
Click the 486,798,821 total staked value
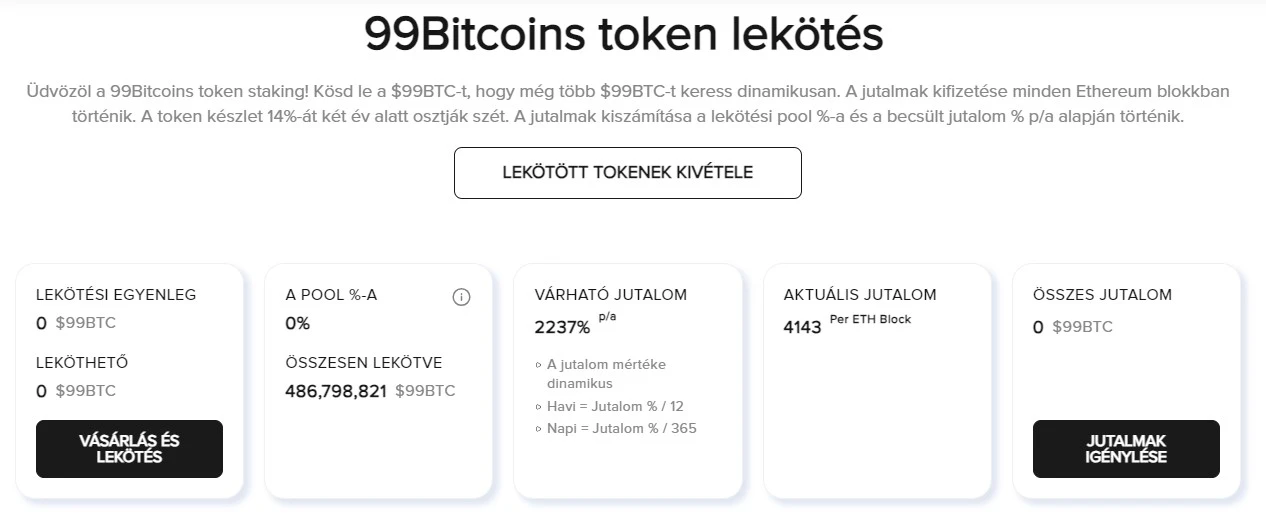pos(336,391)
